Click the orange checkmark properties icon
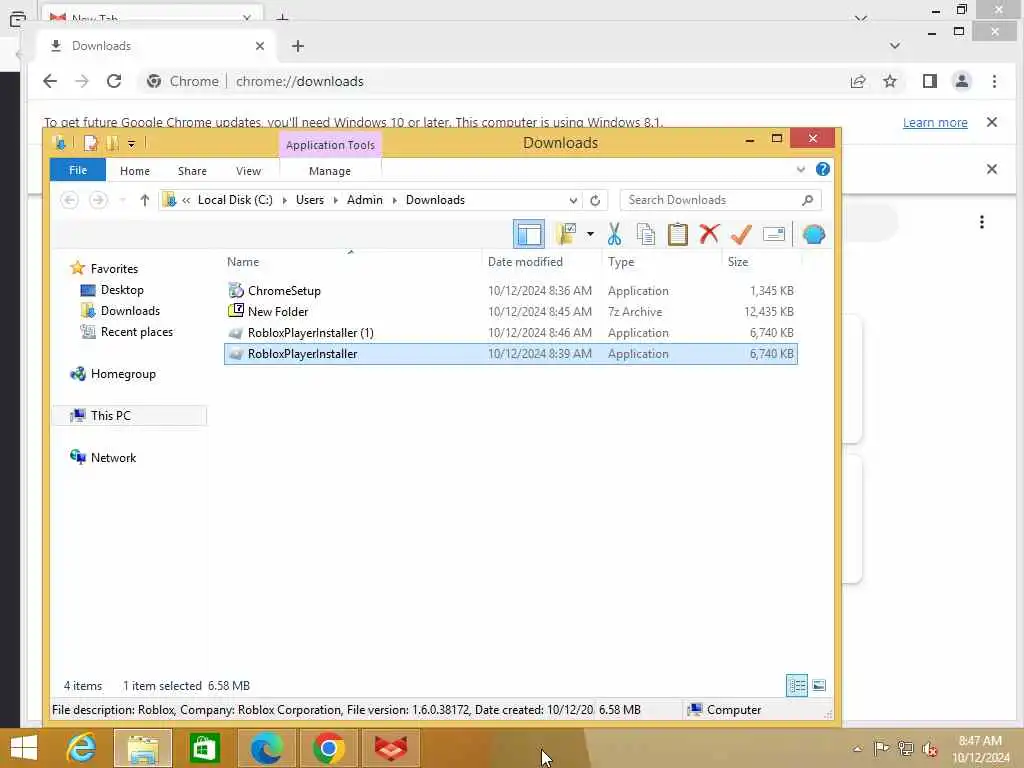This screenshot has height=768, width=1024. (x=741, y=234)
